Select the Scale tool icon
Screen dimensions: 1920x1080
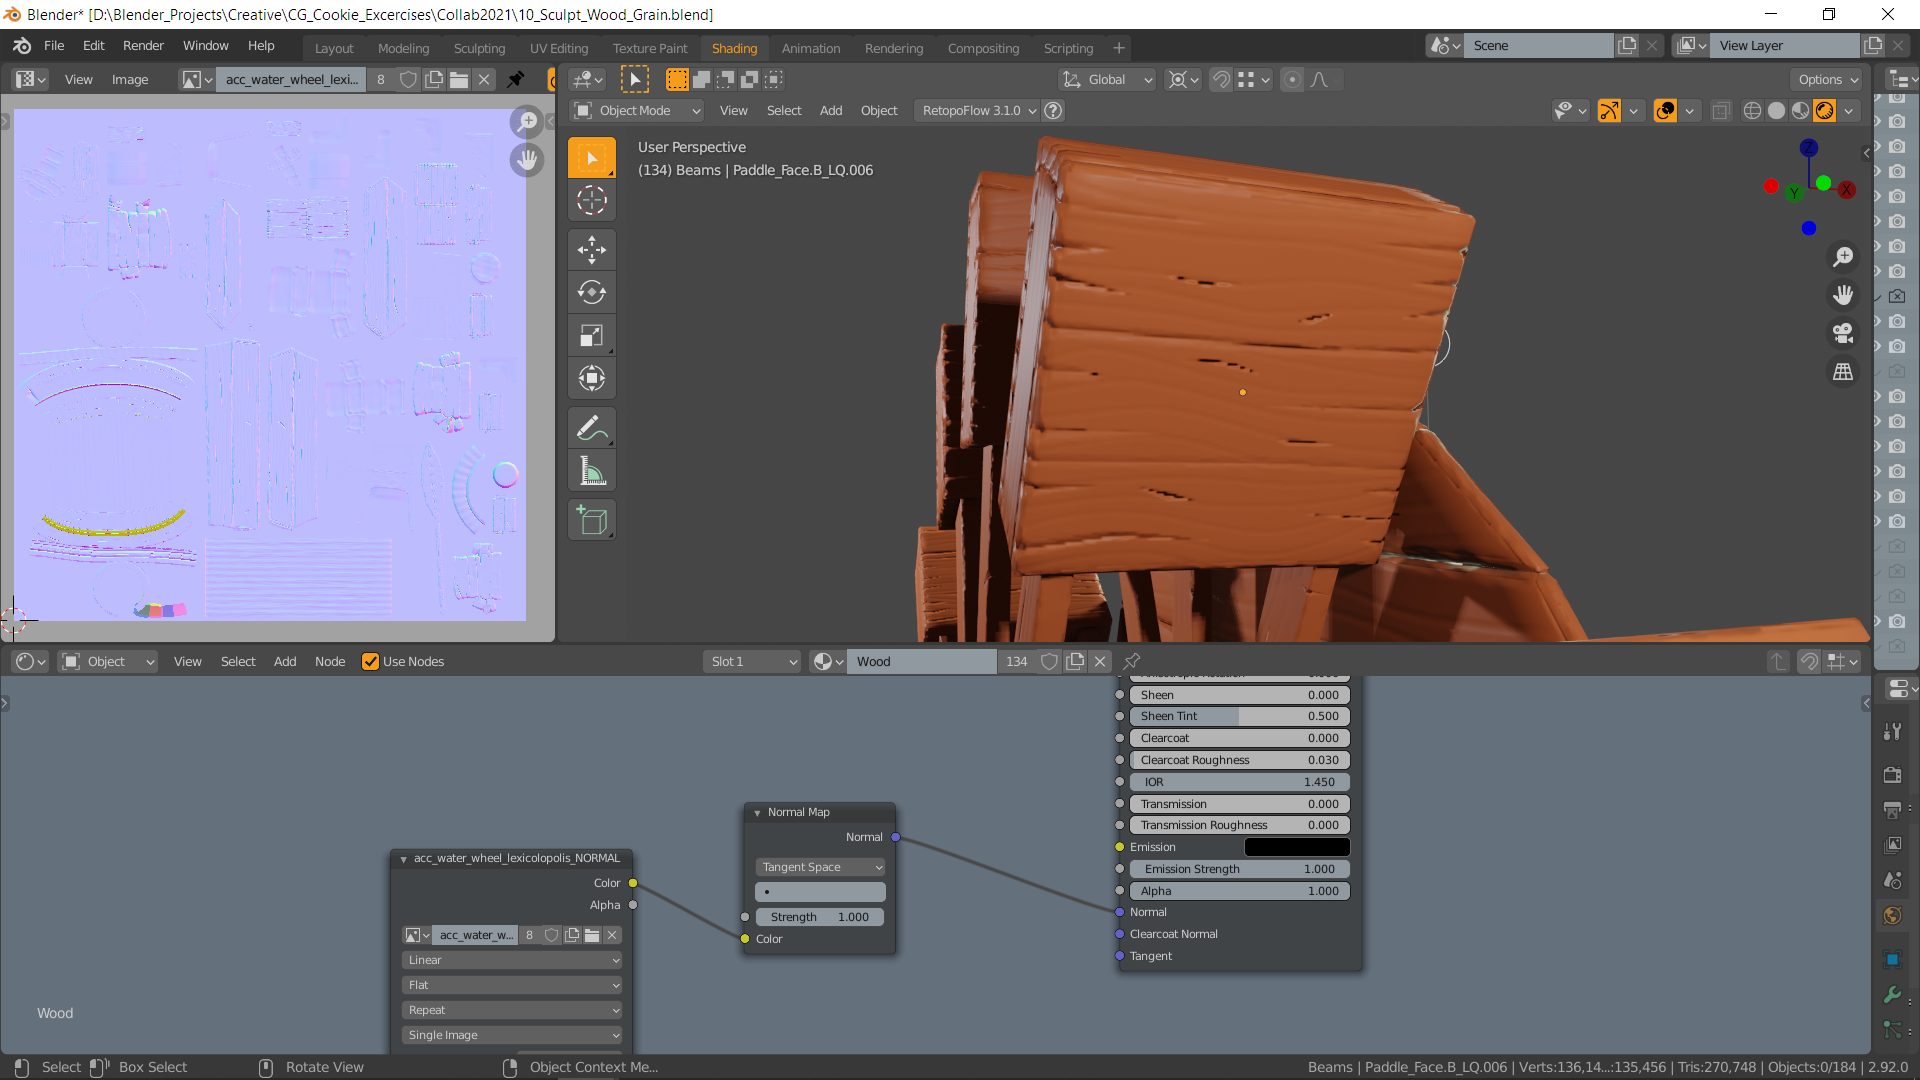pos(591,335)
